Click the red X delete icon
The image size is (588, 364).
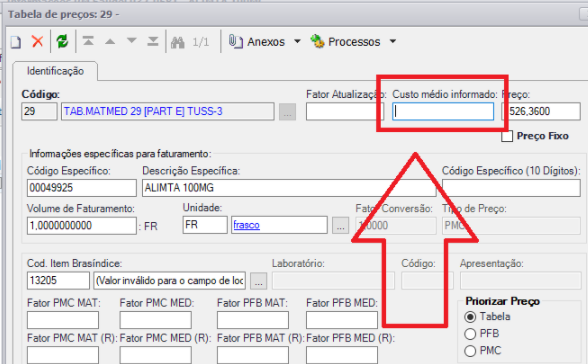[38, 41]
